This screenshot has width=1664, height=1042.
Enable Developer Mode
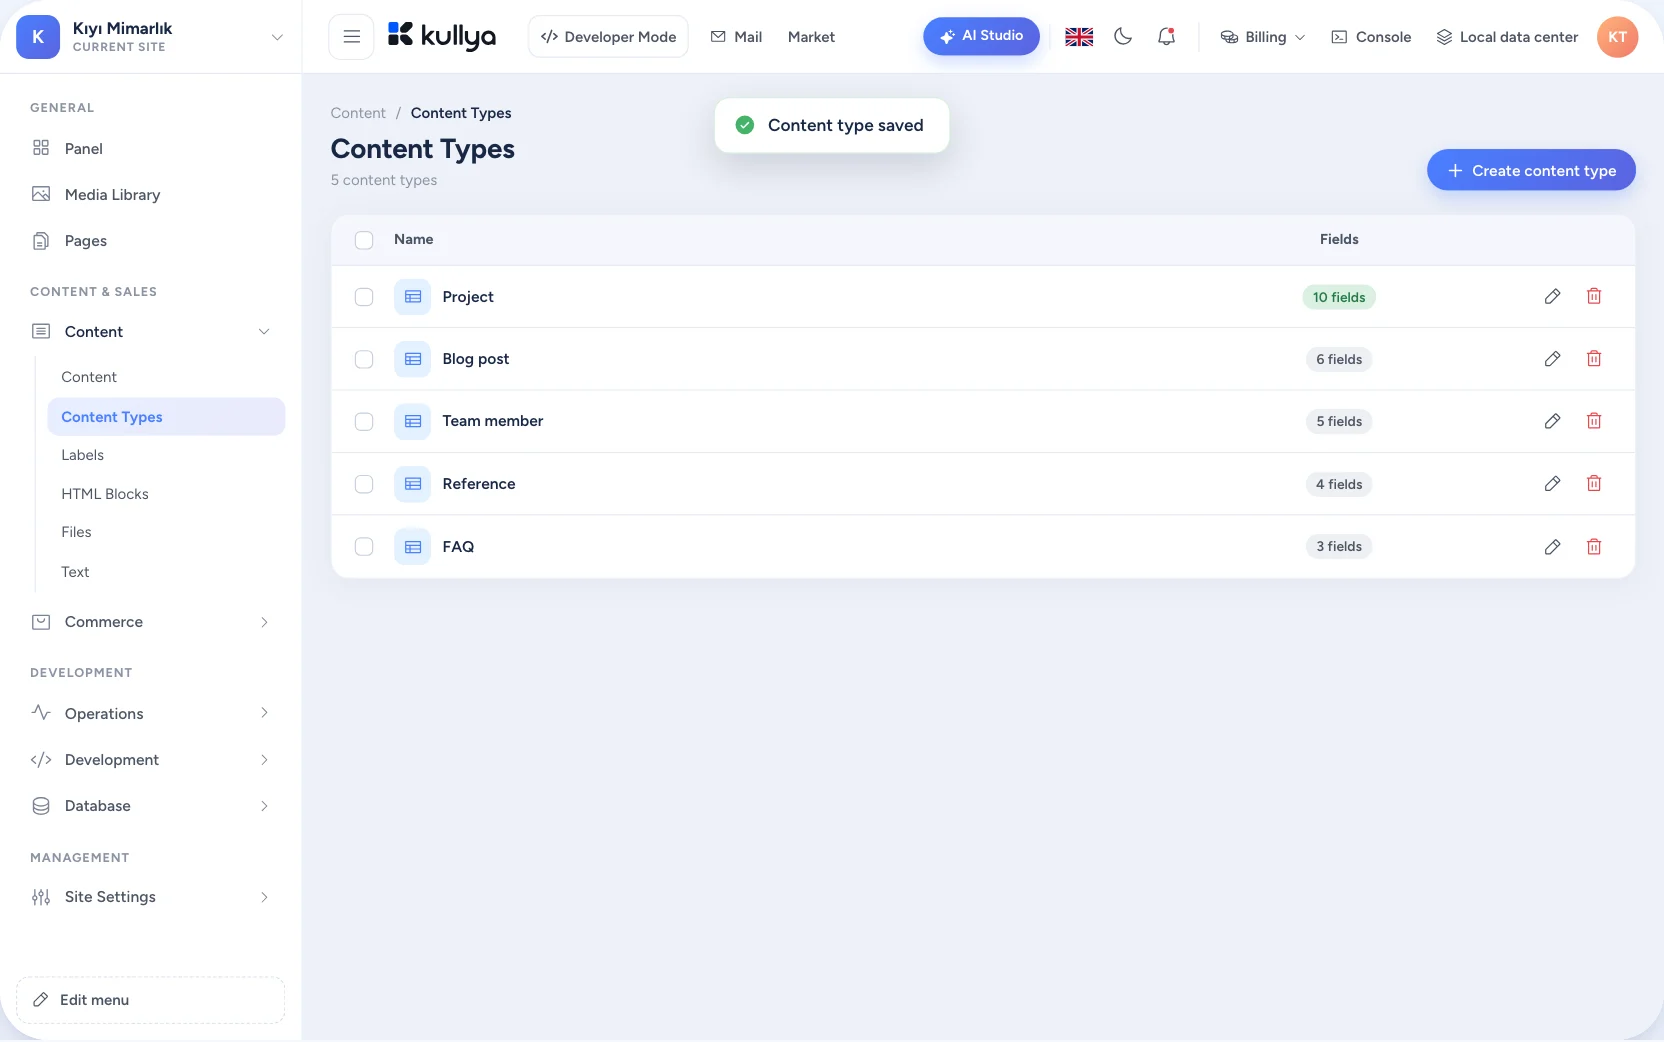(x=608, y=37)
